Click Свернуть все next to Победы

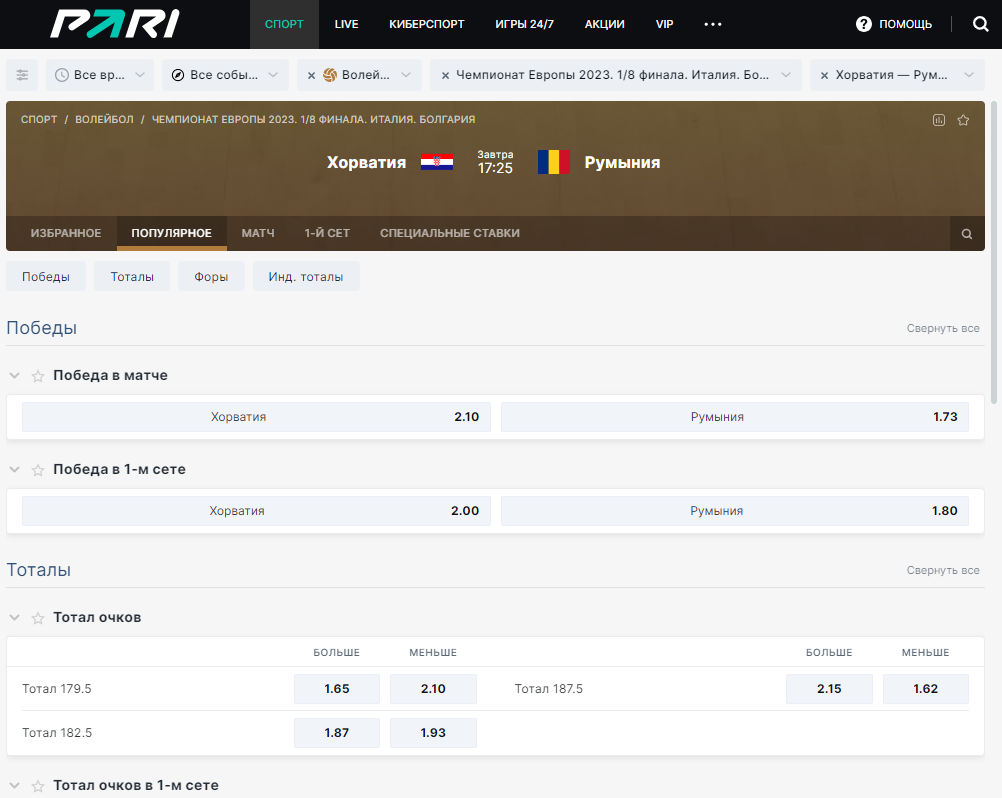click(943, 328)
